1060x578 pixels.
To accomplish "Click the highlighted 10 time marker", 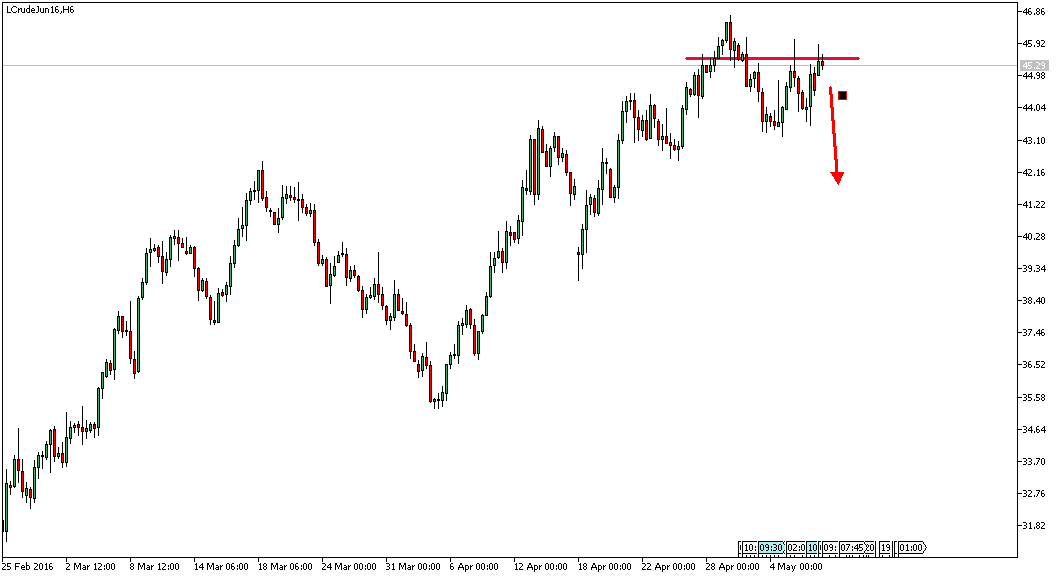I will [x=812, y=547].
